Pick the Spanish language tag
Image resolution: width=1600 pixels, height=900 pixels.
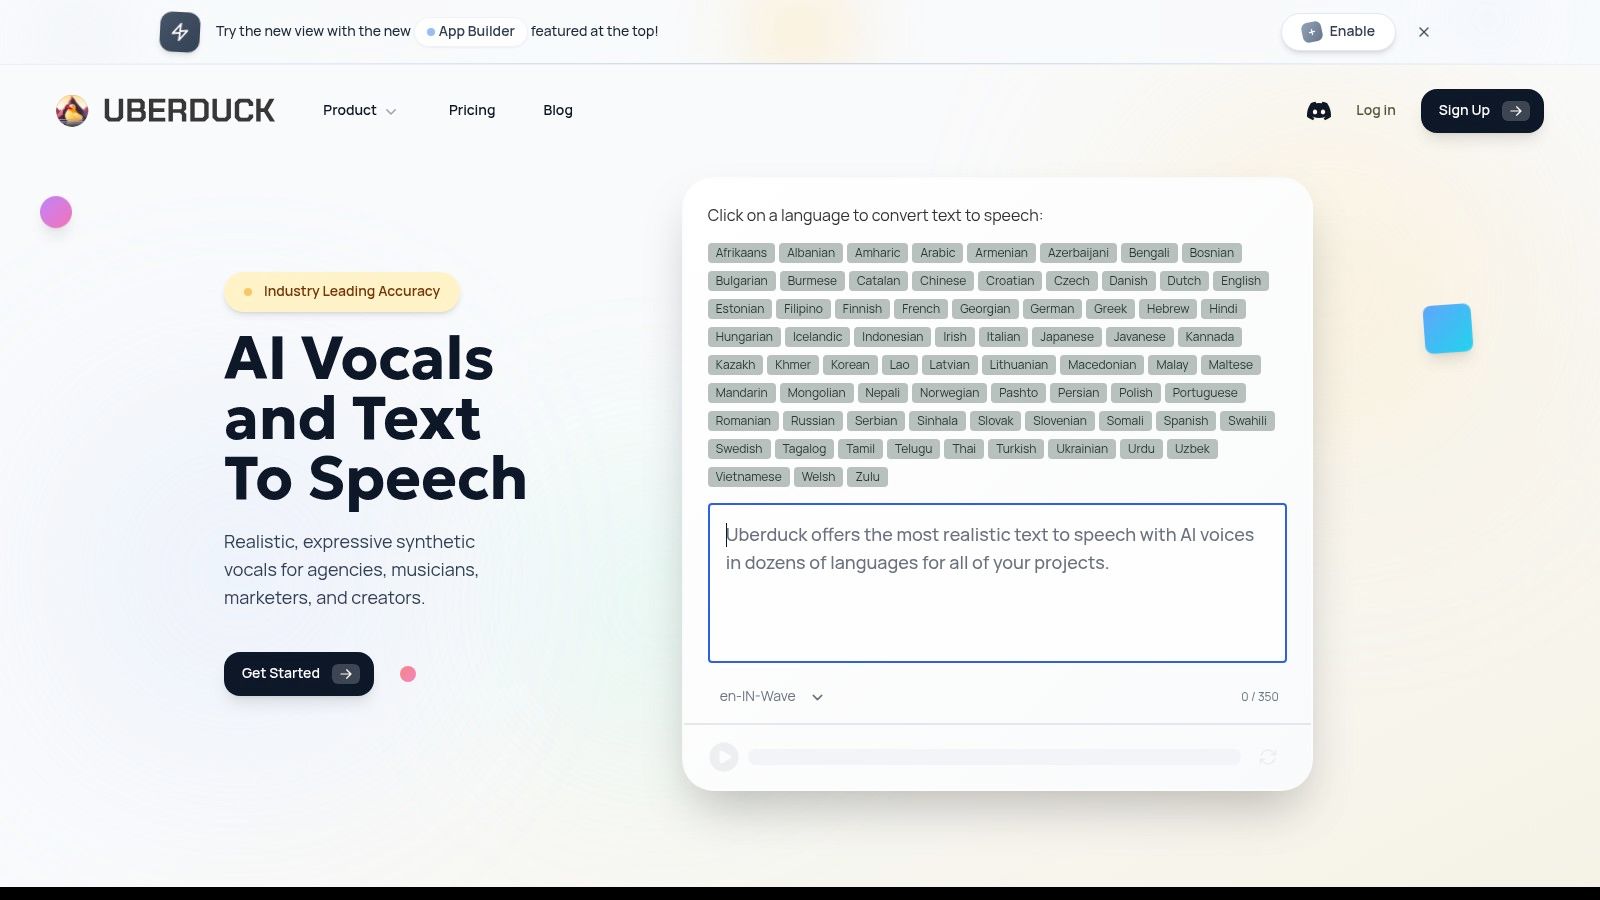click(x=1186, y=421)
